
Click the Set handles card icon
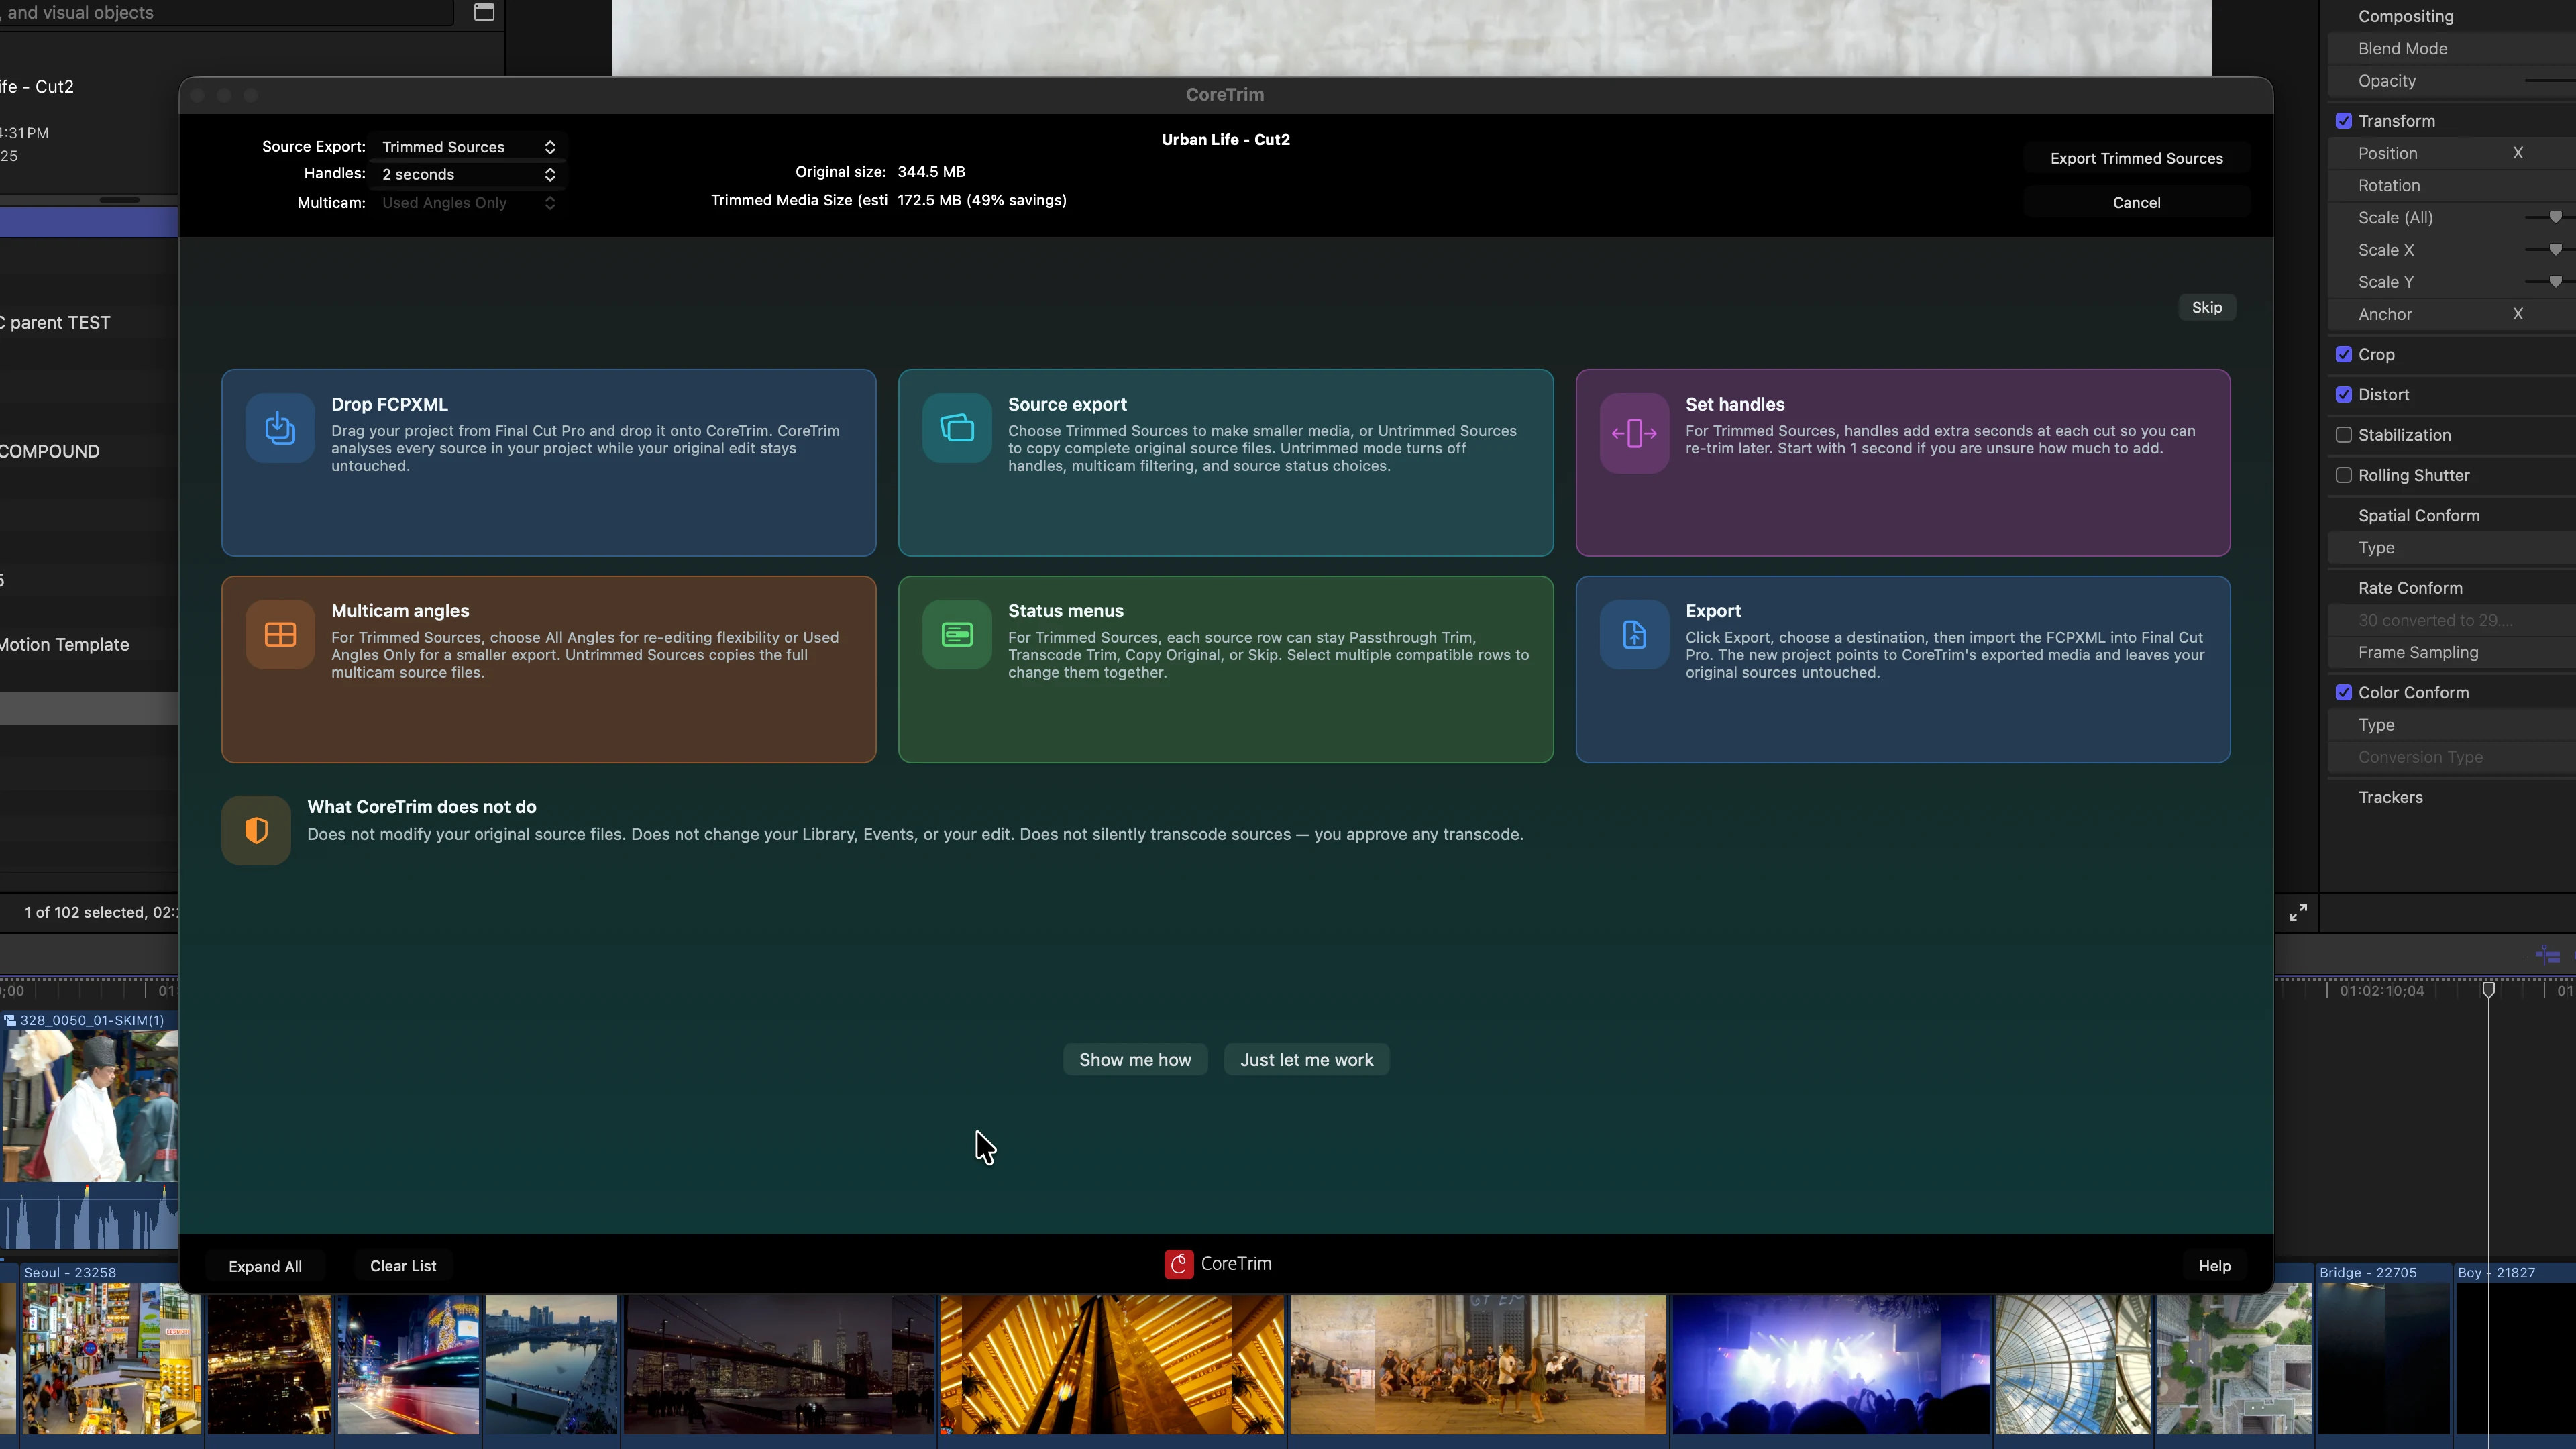click(1634, 433)
